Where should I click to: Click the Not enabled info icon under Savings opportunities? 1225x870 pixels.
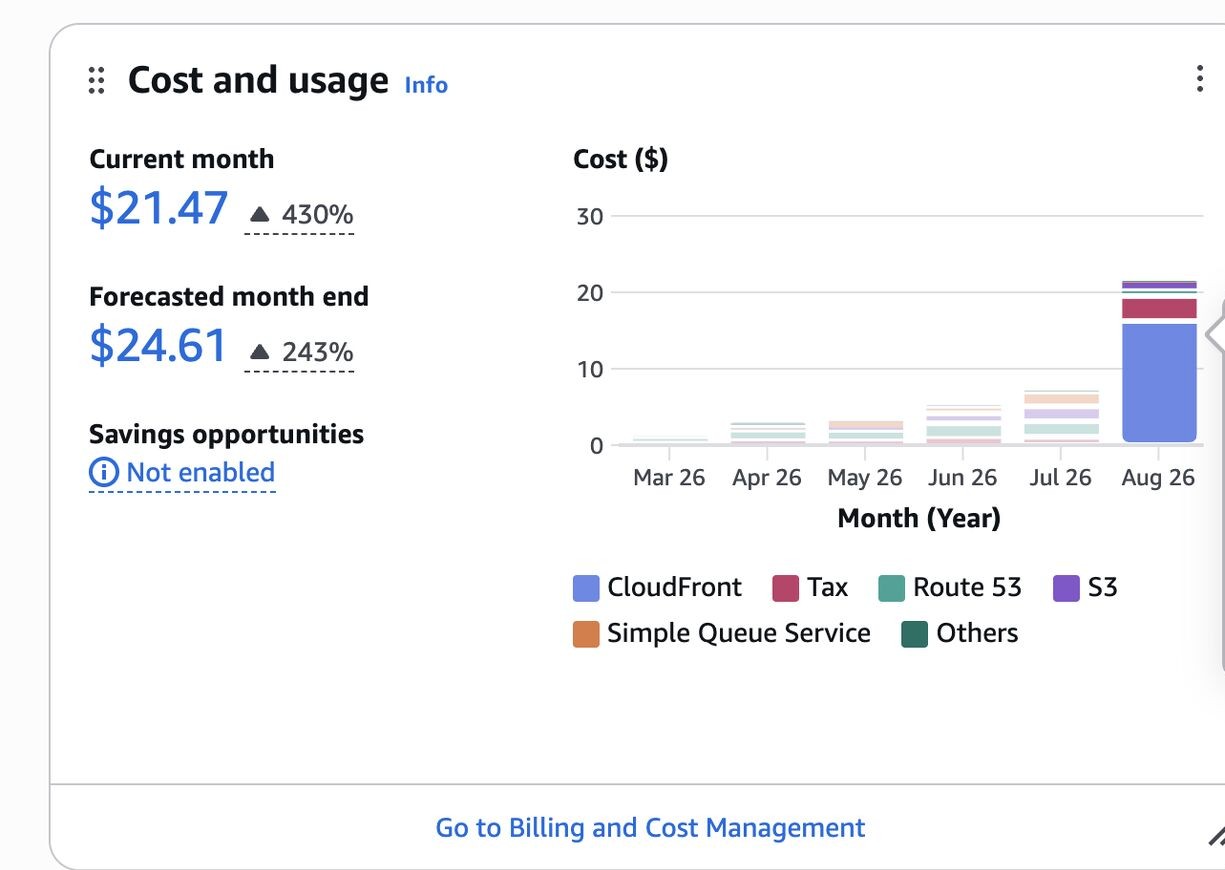coord(103,472)
